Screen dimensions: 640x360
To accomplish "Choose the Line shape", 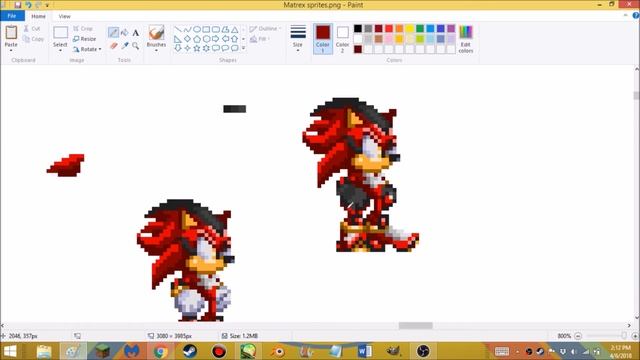I will click(178, 29).
